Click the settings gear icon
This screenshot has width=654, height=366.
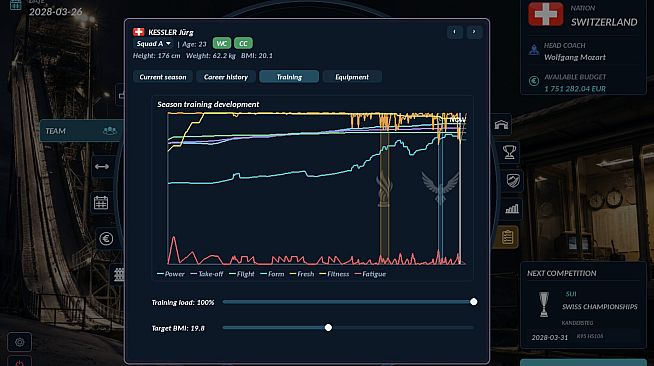pyautogui.click(x=20, y=343)
